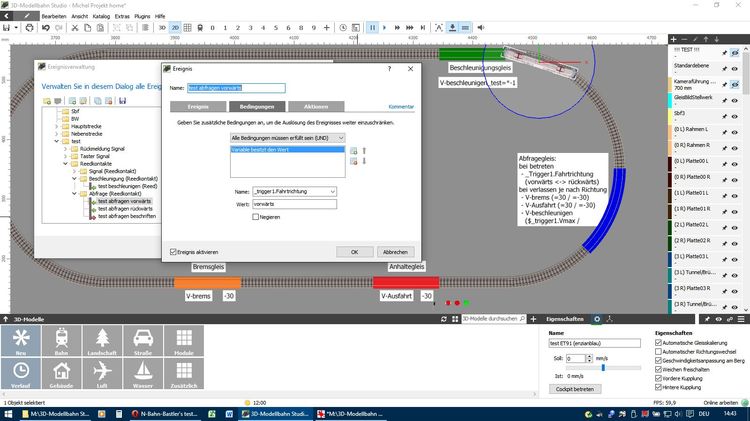
Task: Expand the Rückmeldung Signal folder
Action: 66,149
